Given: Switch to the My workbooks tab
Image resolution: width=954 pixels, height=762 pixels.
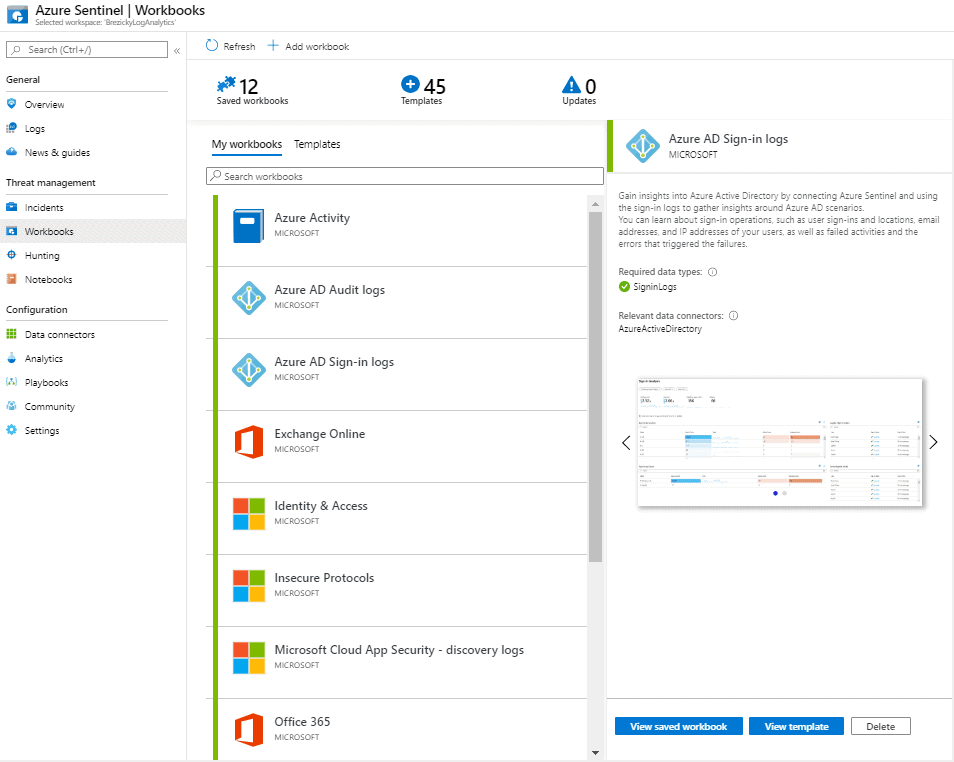Looking at the screenshot, I should [246, 144].
